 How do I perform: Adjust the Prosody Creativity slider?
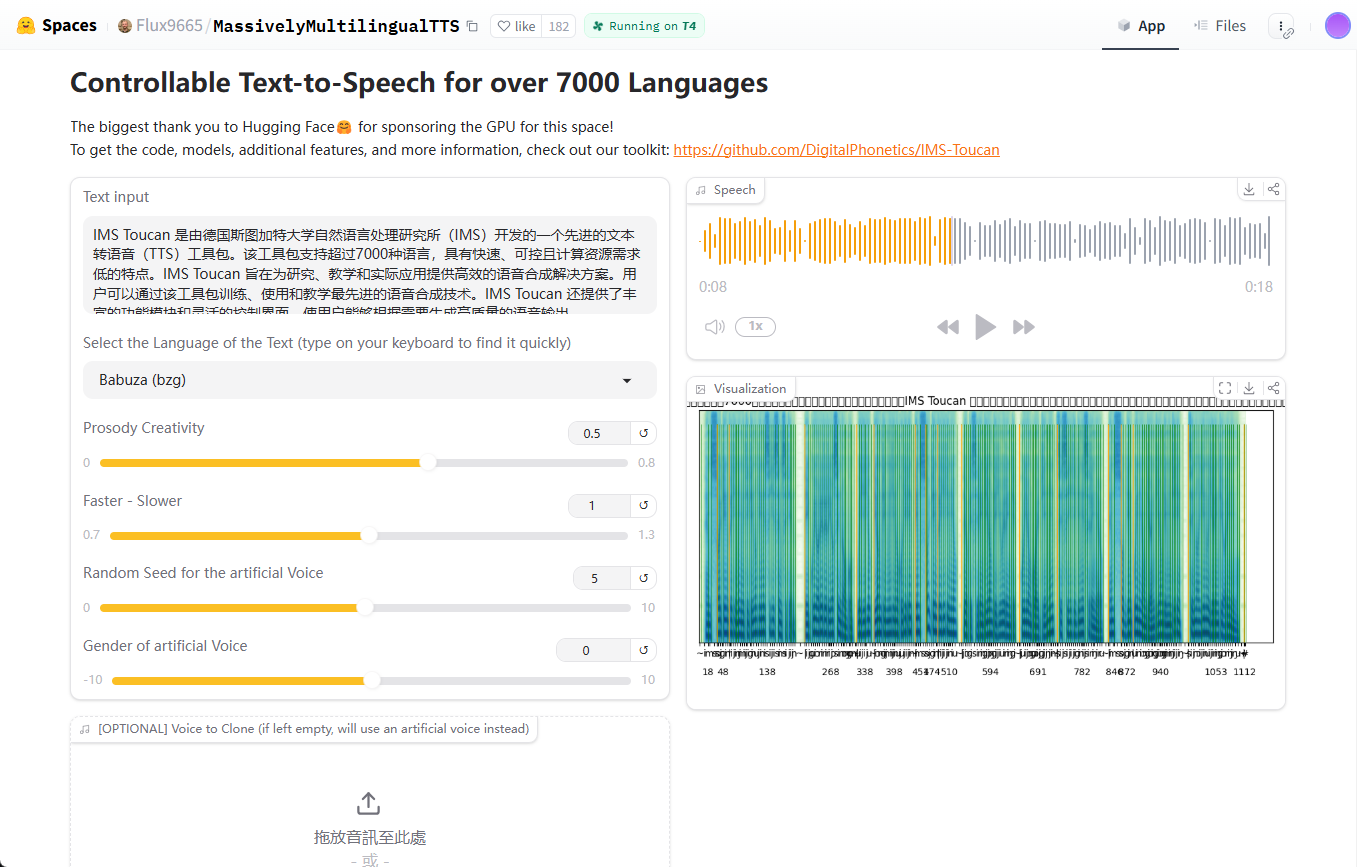pos(364,463)
